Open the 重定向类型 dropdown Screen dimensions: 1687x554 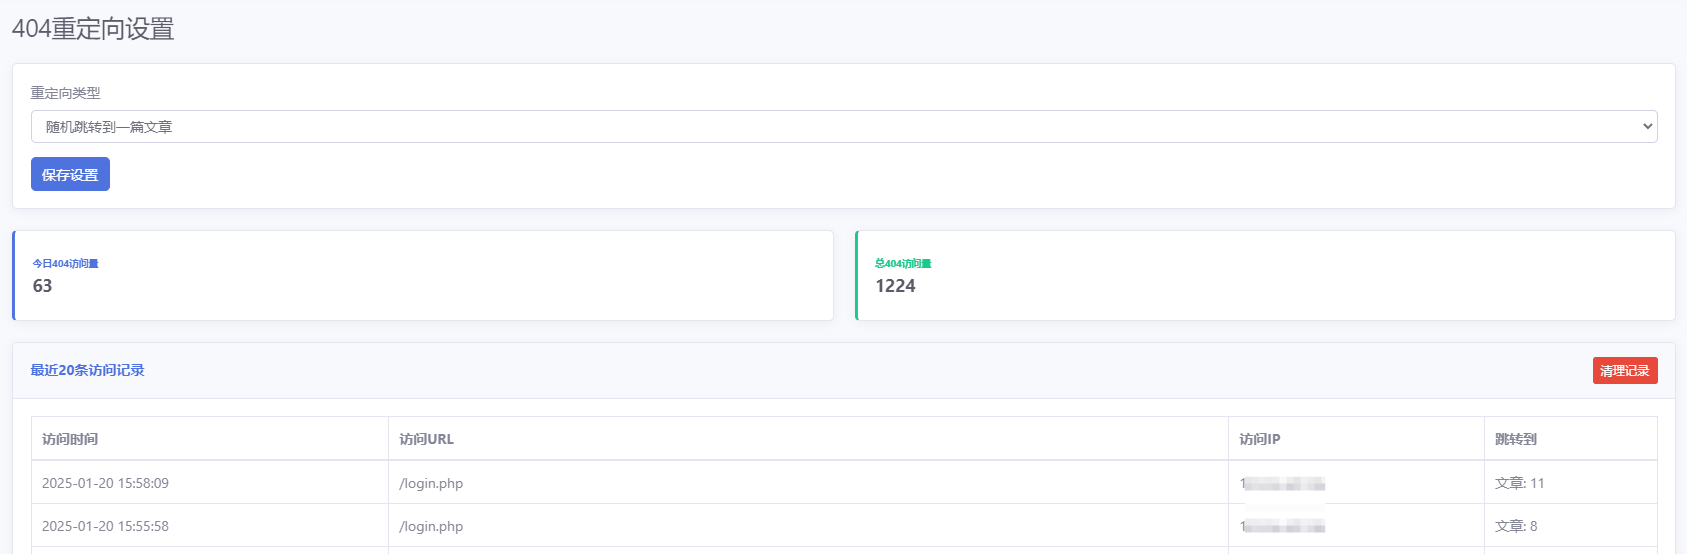click(844, 127)
